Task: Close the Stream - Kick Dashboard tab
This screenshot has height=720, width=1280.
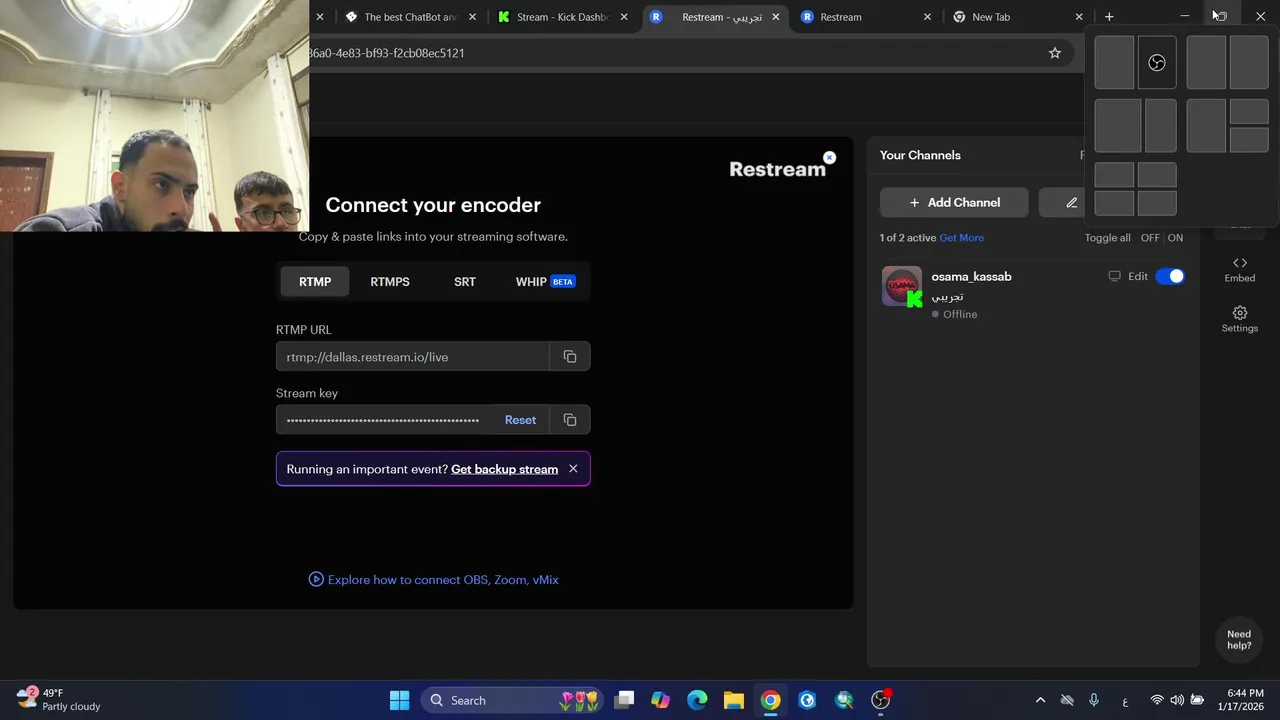Action: tap(625, 17)
